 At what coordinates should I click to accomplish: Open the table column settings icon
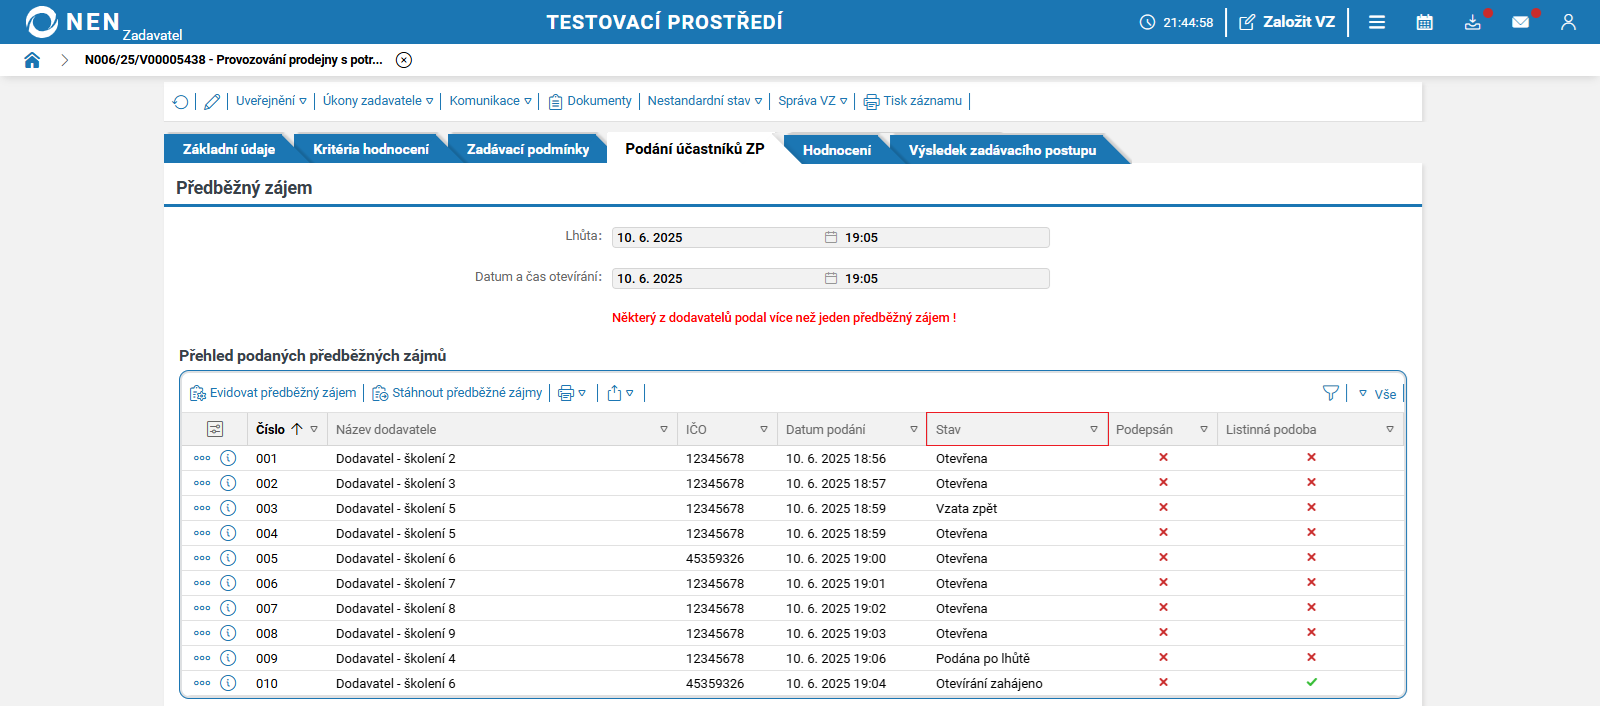pos(215,429)
